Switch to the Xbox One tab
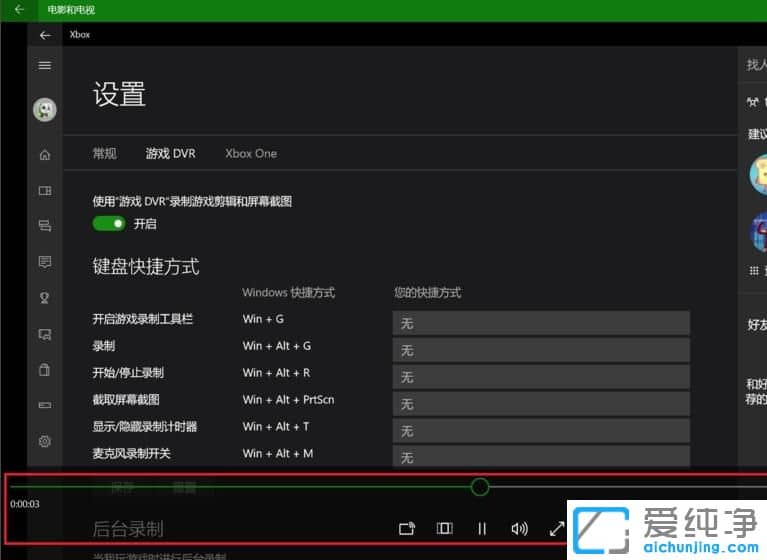This screenshot has width=767, height=560. [x=251, y=154]
